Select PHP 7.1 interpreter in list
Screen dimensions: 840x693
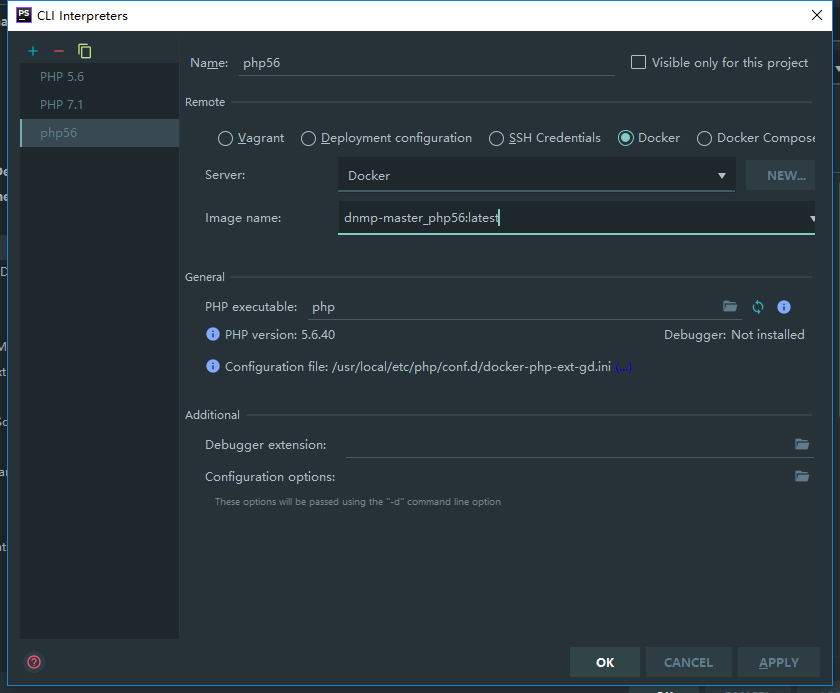click(99, 104)
